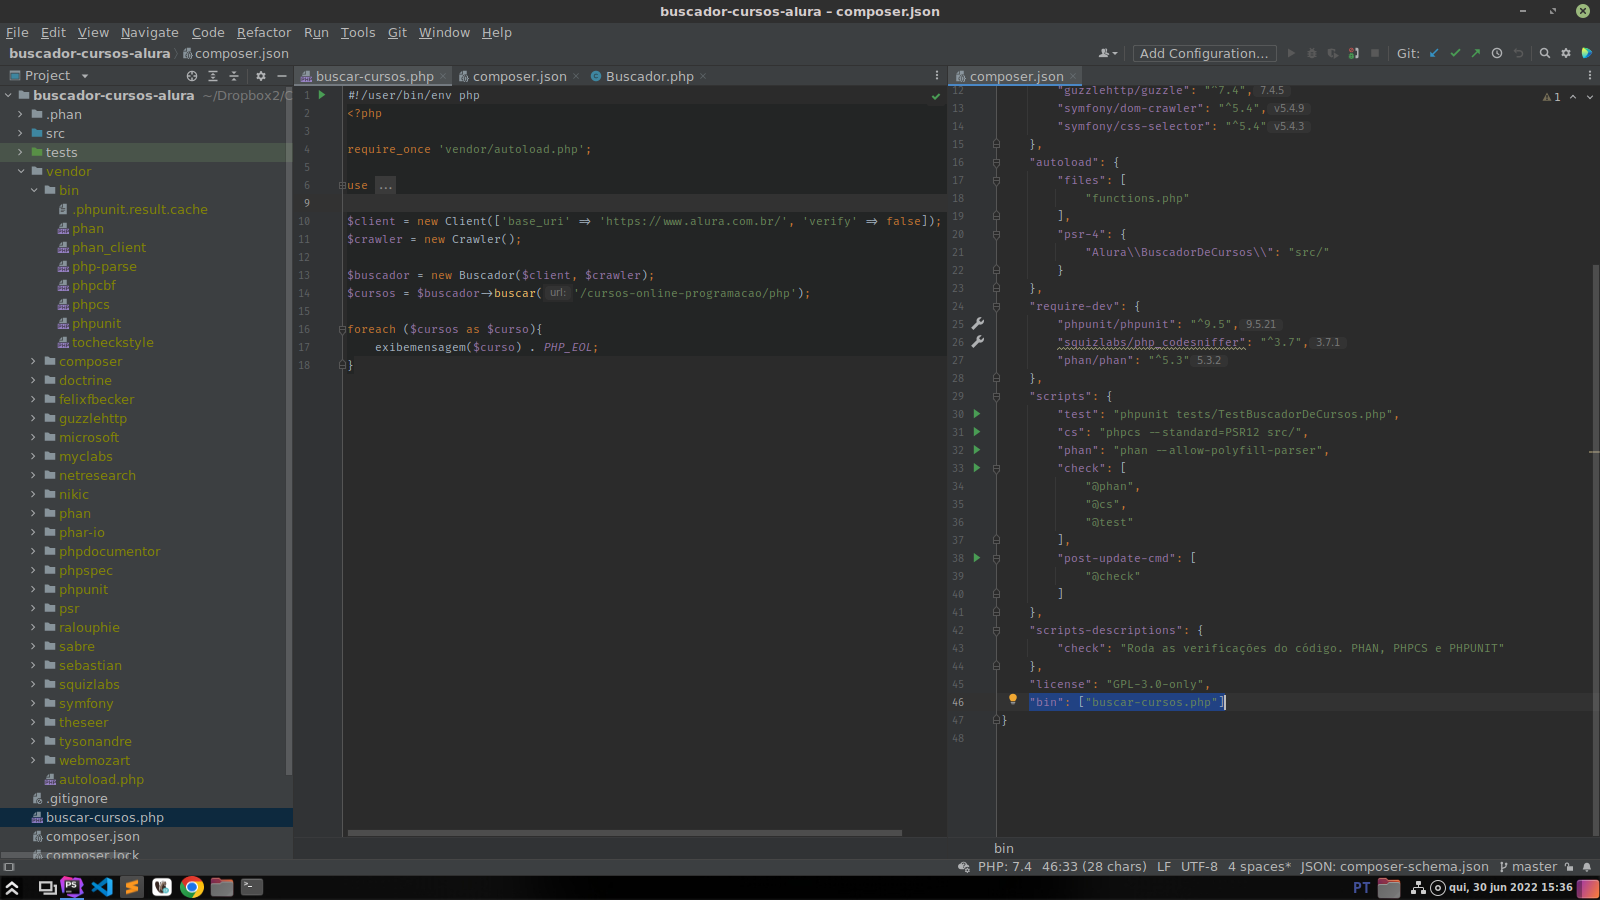Click Select Opened File target icon
Image resolution: width=1600 pixels, height=900 pixels.
[192, 76]
